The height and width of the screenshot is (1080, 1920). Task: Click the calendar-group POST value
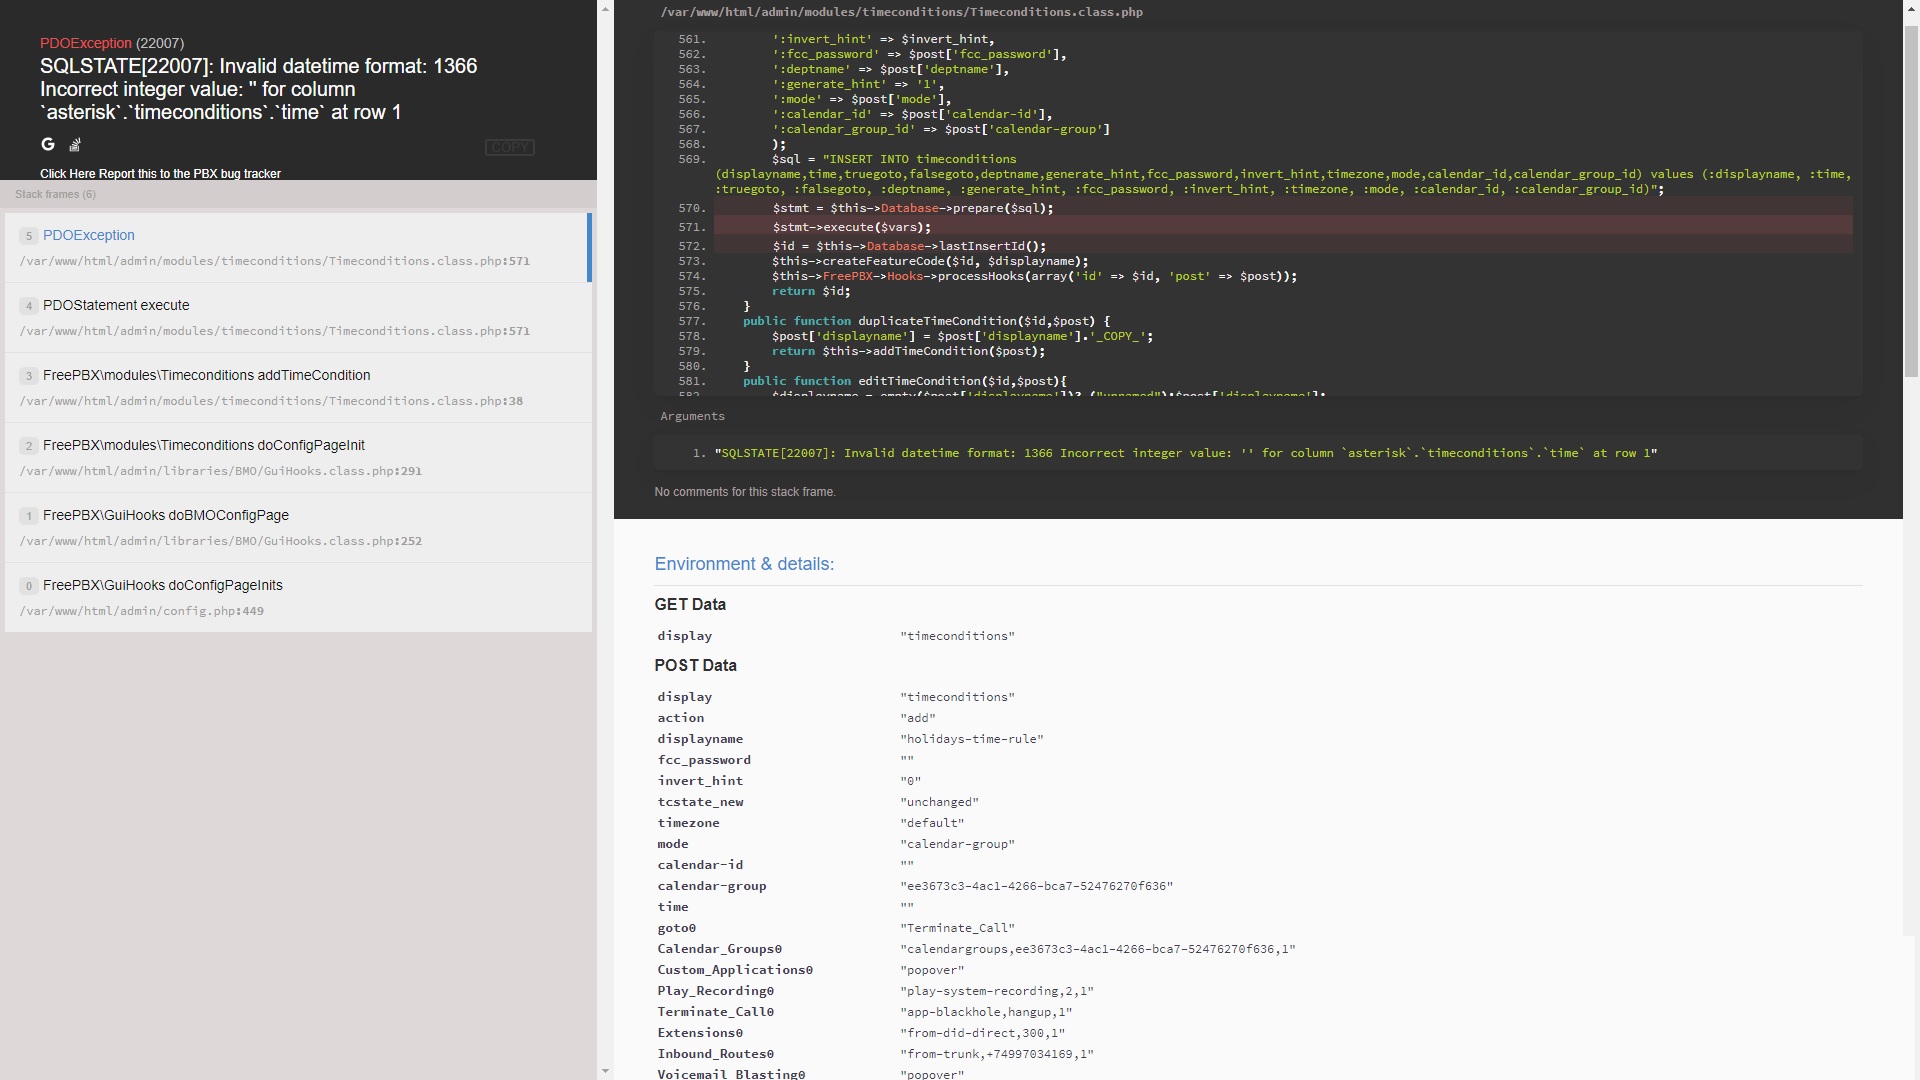(1035, 887)
